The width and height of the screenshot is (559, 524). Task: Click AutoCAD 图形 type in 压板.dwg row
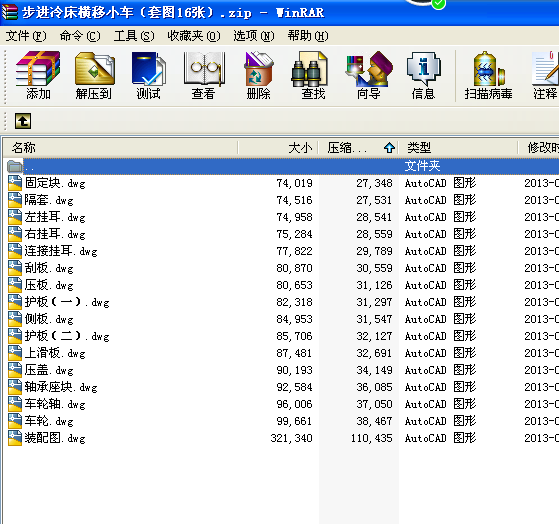(440, 285)
